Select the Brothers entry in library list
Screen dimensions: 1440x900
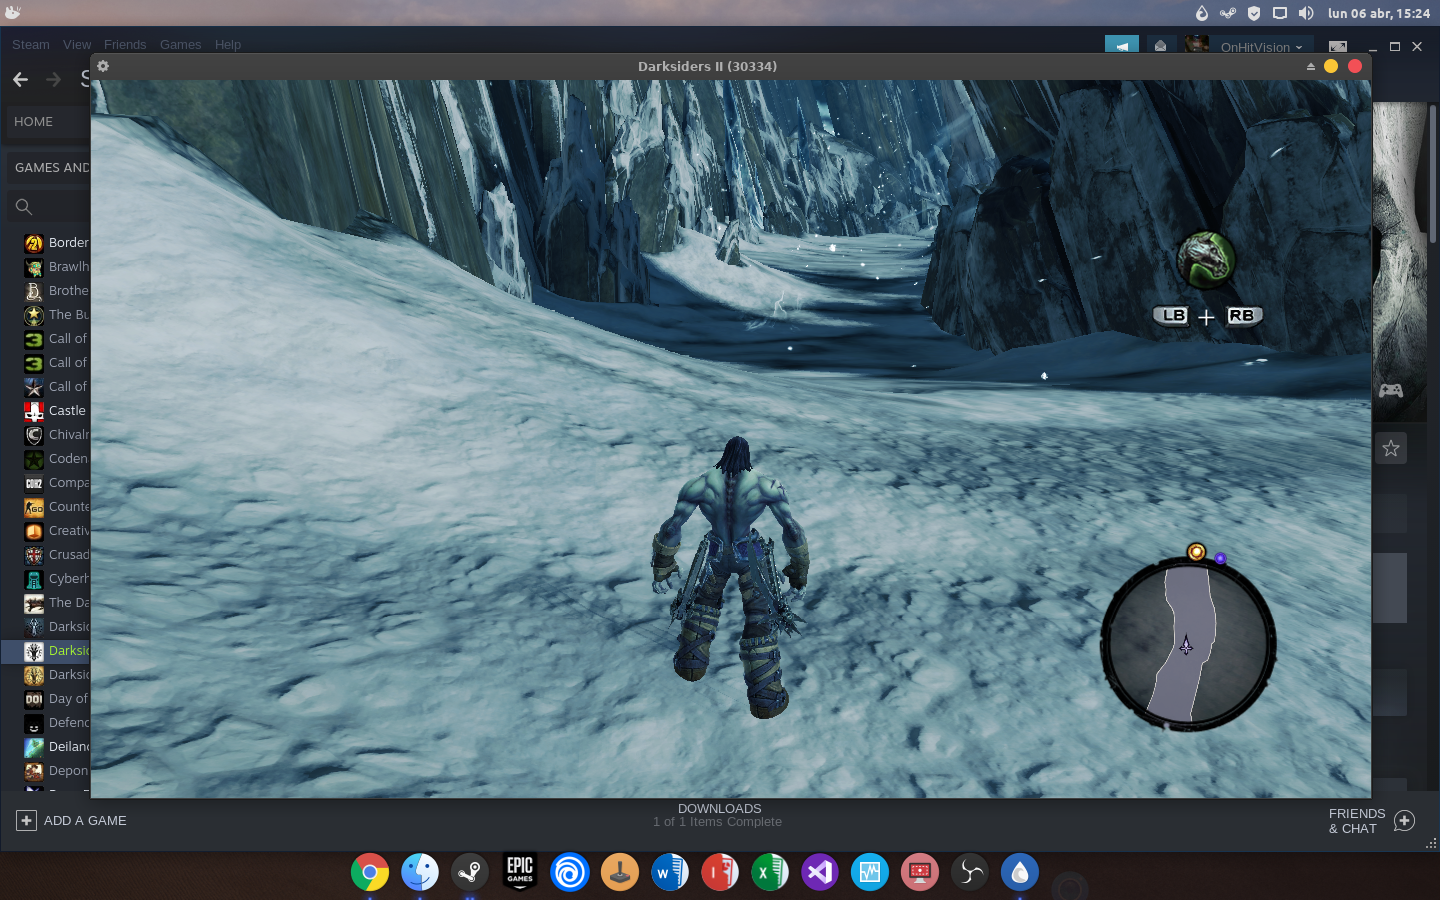click(56, 291)
